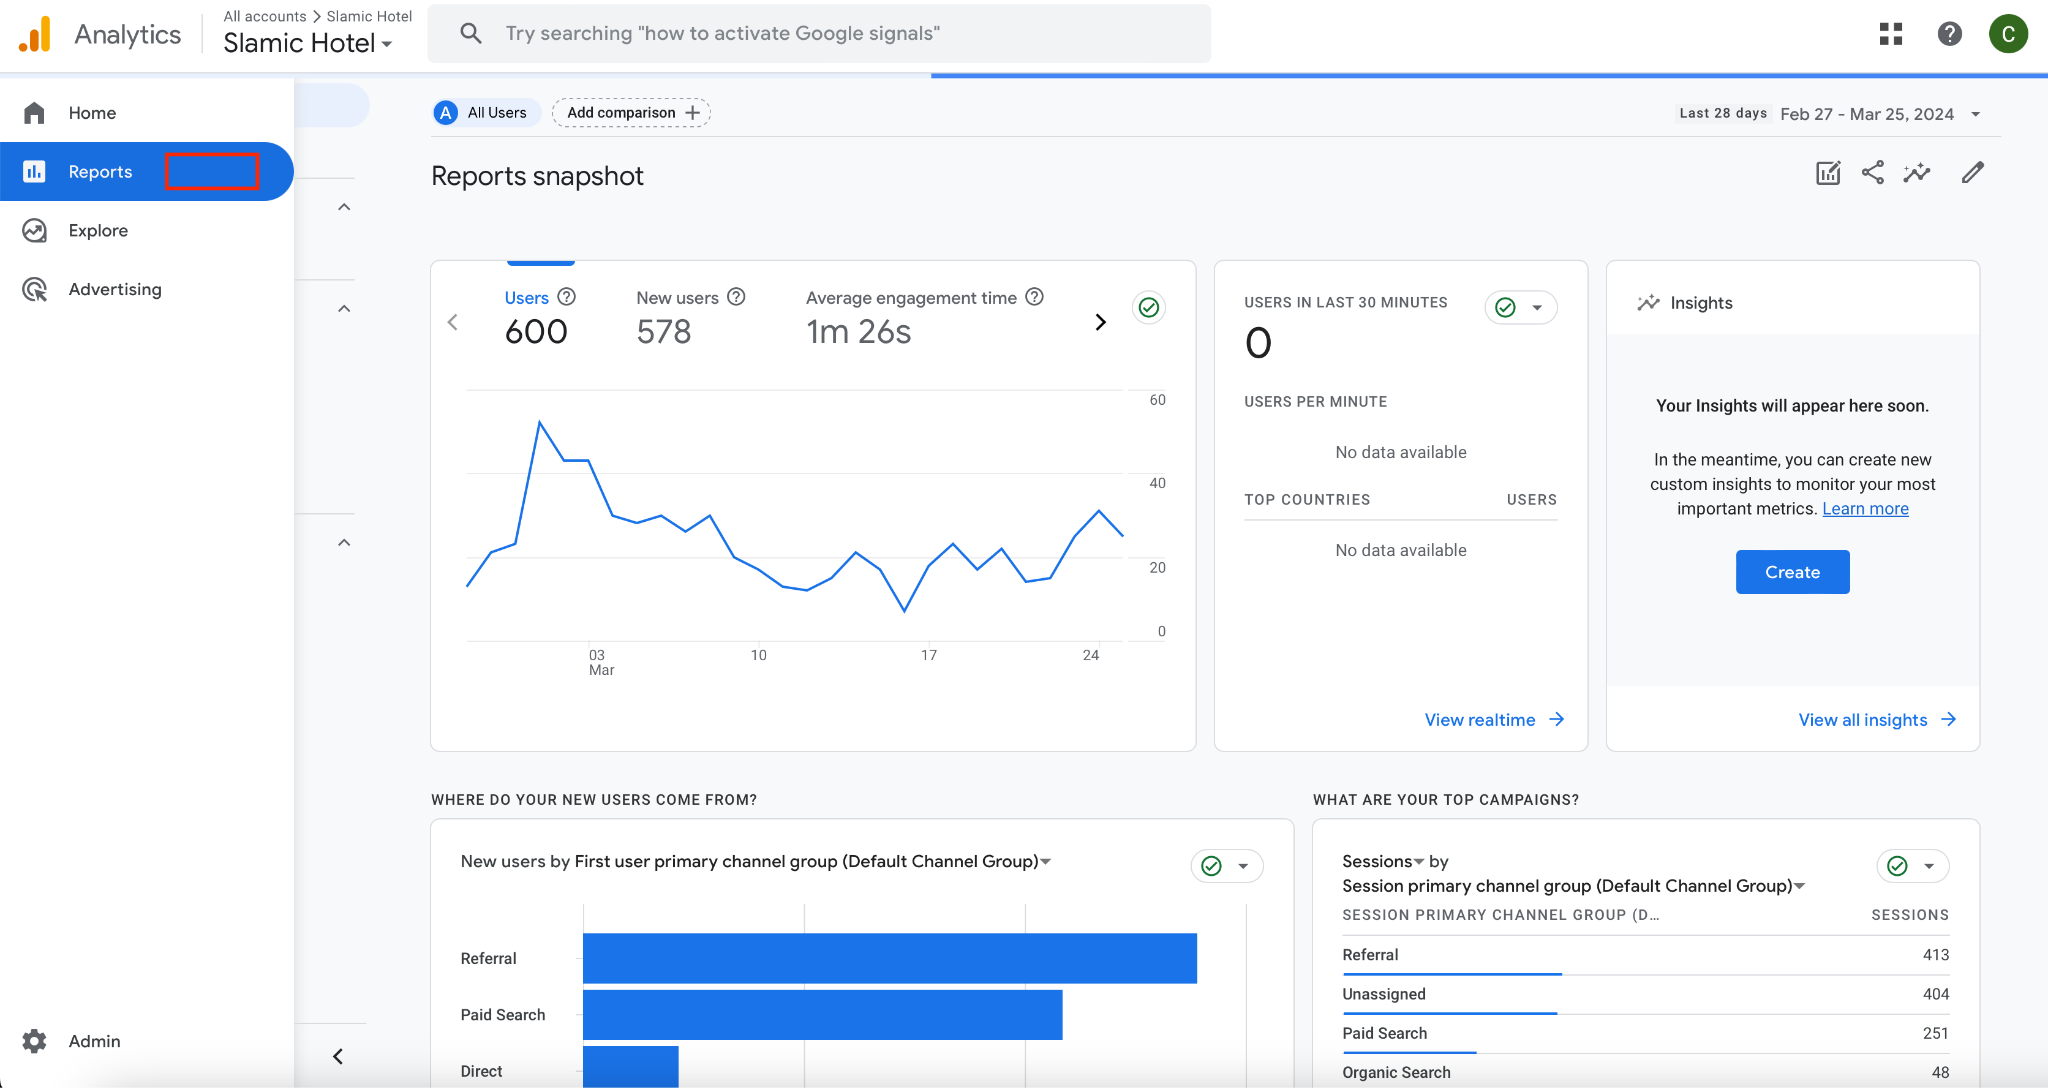
Task: Select the Advertising menu item
Action: click(147, 290)
